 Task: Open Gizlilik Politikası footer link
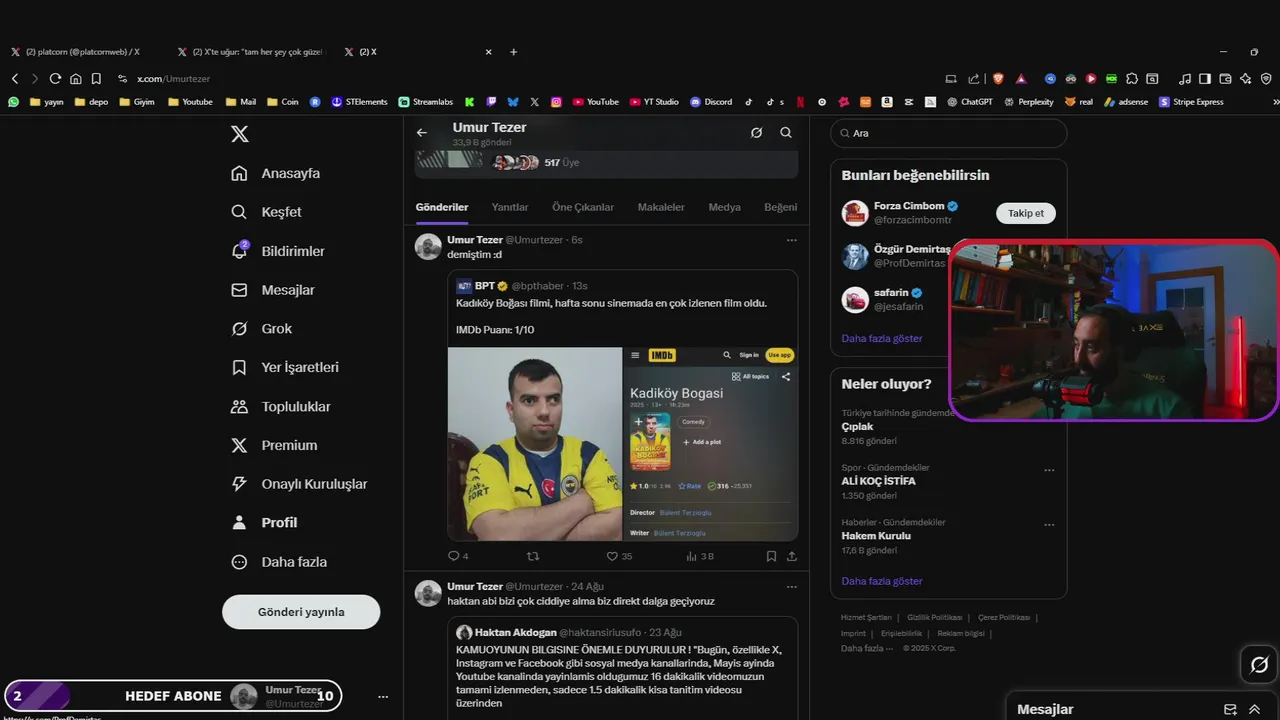(x=934, y=618)
